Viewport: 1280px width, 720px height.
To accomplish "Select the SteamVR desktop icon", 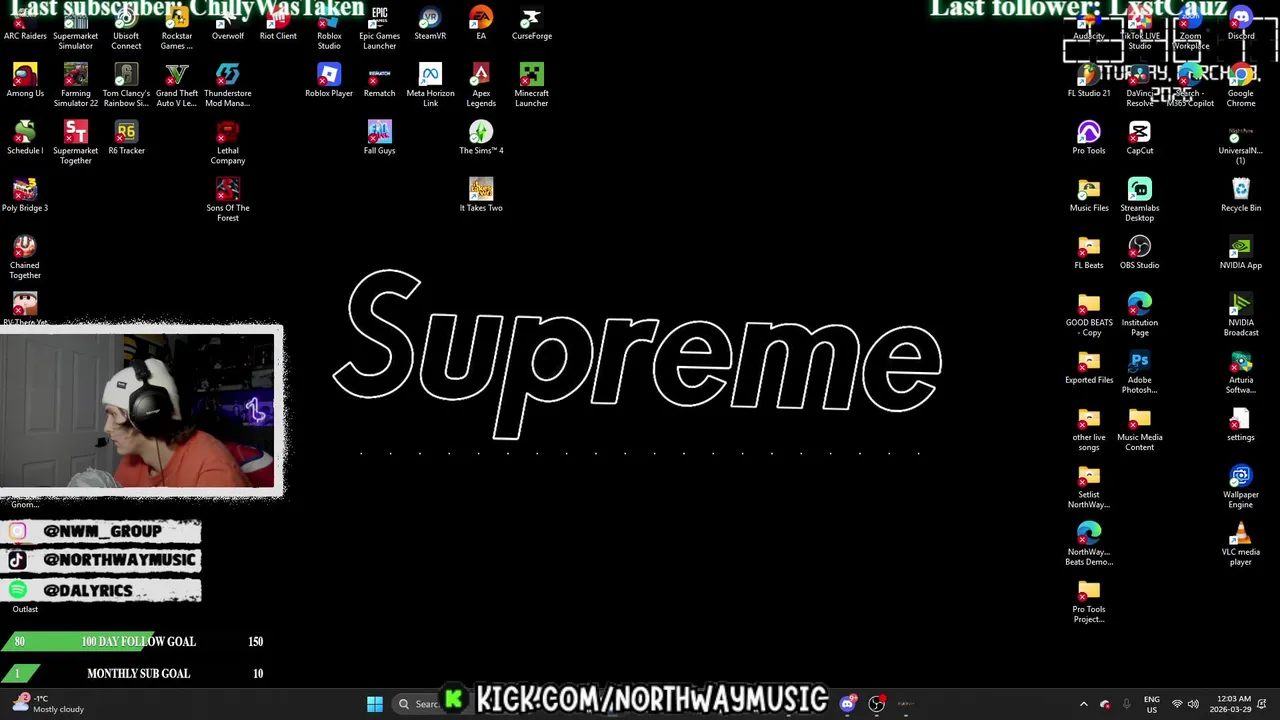I will tap(430, 25).
